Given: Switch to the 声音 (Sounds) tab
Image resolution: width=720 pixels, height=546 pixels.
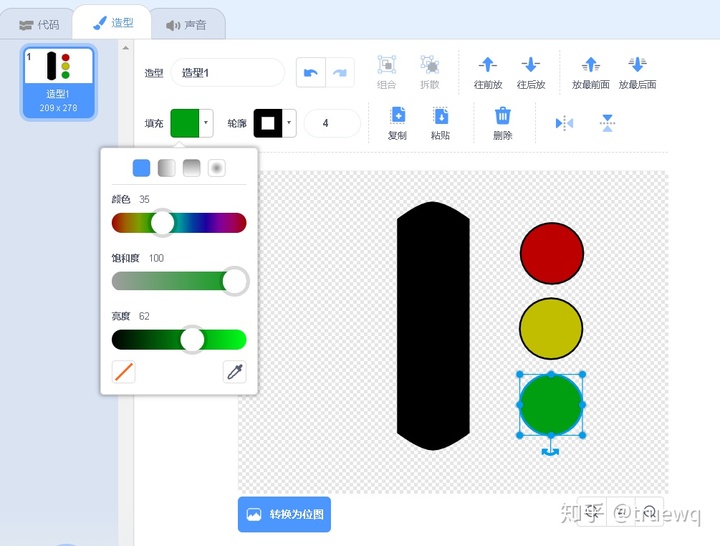Looking at the screenshot, I should tap(186, 25).
